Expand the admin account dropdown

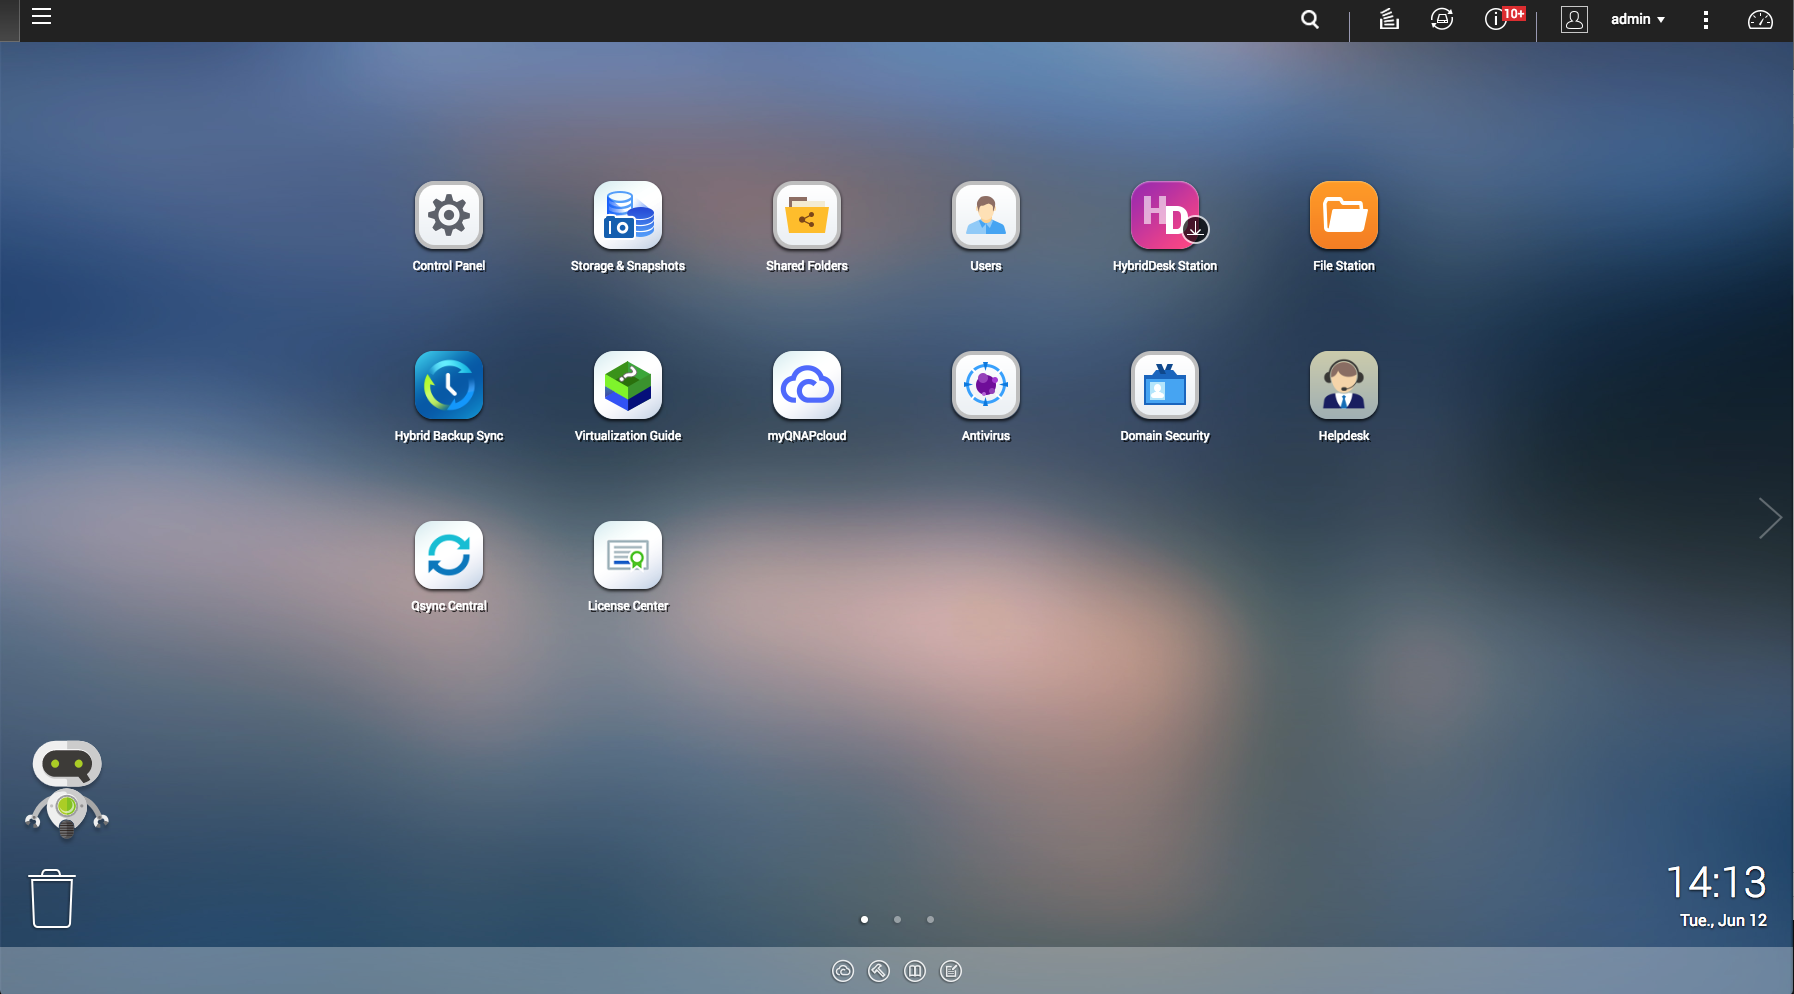(x=1637, y=19)
